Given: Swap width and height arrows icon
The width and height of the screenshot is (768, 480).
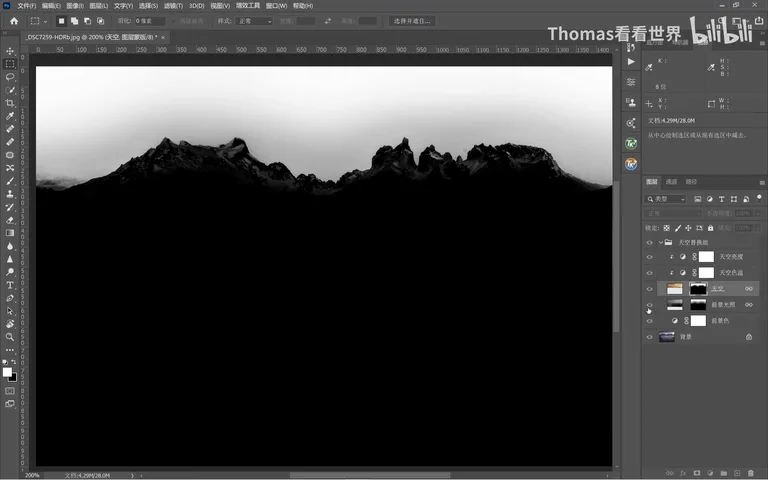Looking at the screenshot, I should [x=328, y=21].
